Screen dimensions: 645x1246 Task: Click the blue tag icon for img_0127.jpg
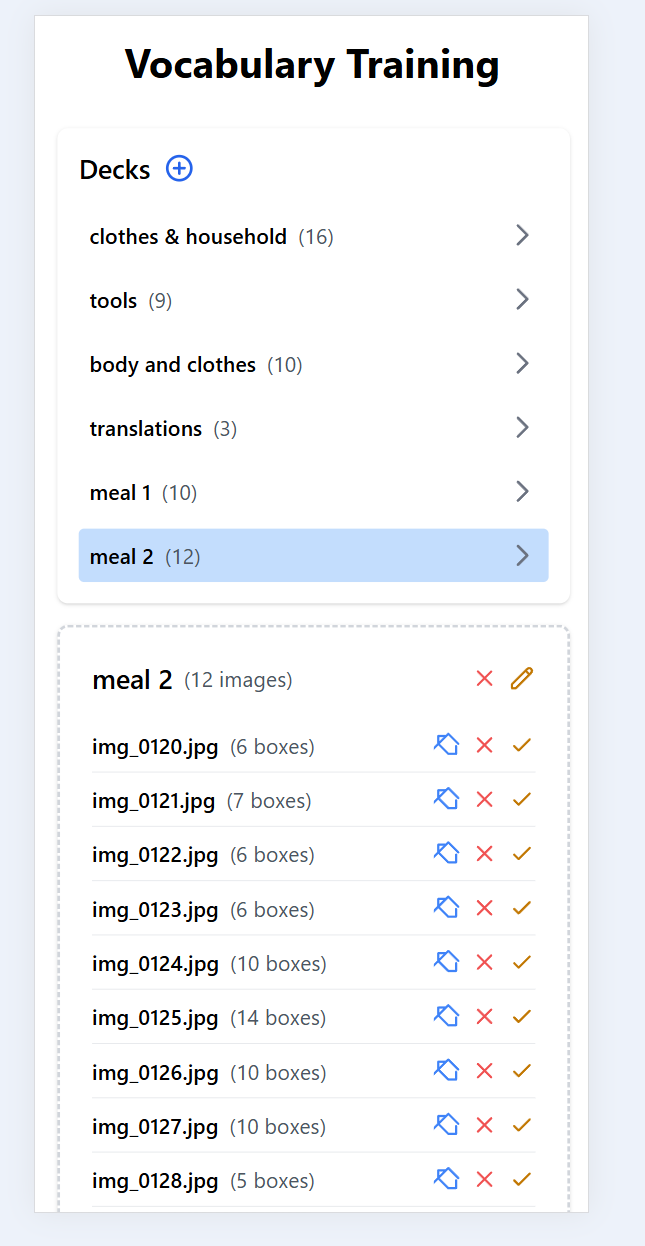[446, 1125]
